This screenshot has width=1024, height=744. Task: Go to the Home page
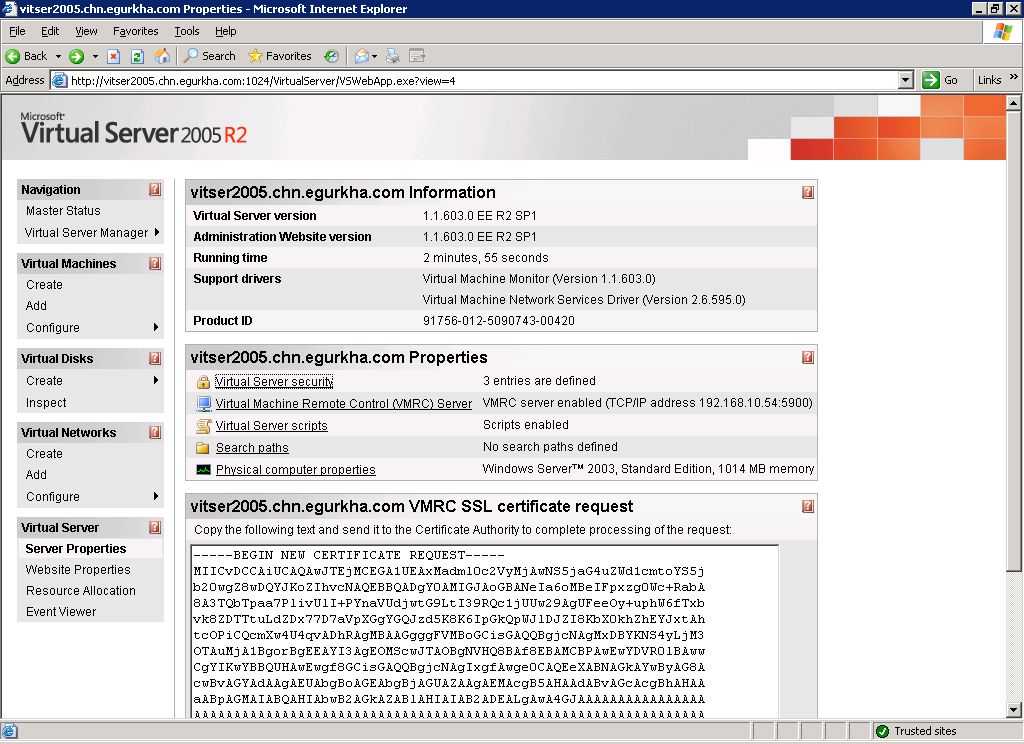coord(162,56)
